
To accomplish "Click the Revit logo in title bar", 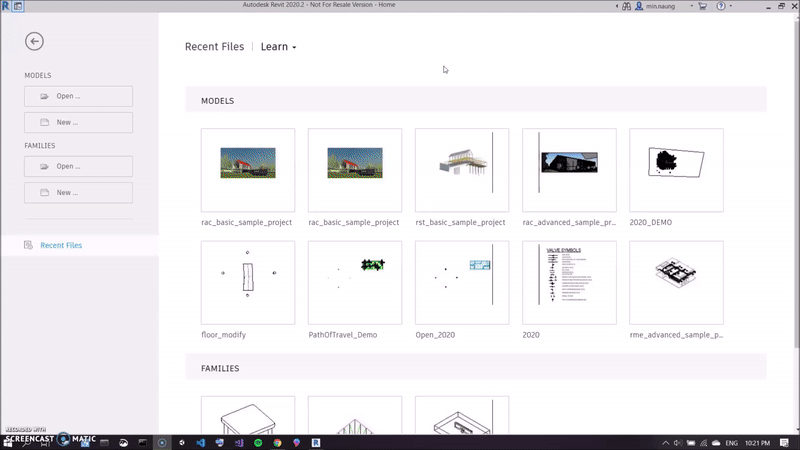I will tap(5, 5).
